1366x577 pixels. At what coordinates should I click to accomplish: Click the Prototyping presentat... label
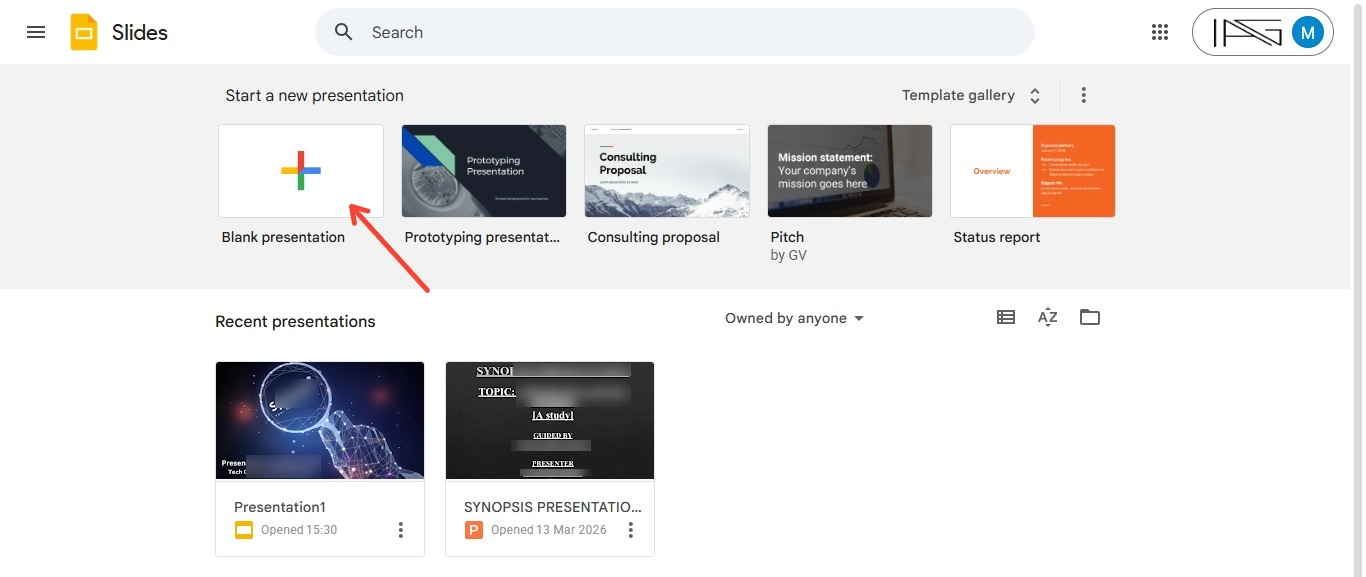[x=483, y=237]
